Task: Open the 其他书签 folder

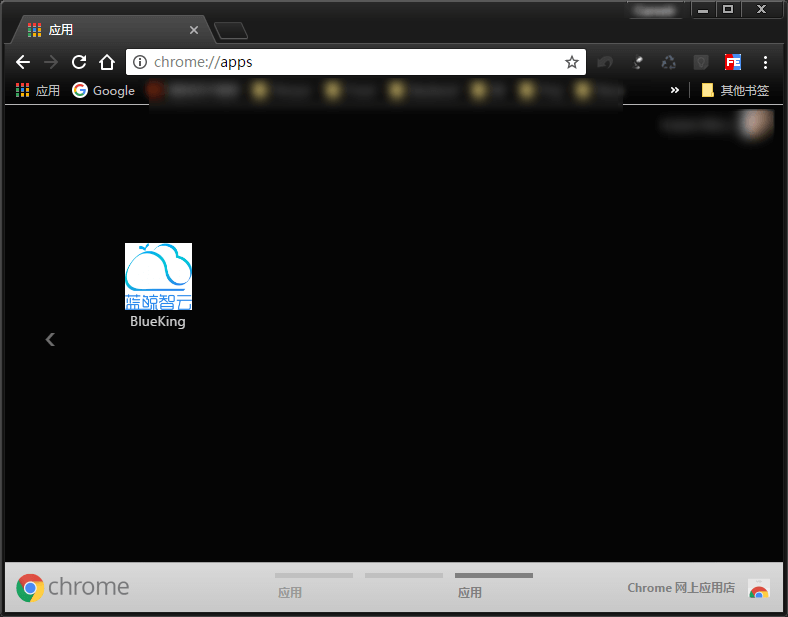Action: [x=735, y=90]
